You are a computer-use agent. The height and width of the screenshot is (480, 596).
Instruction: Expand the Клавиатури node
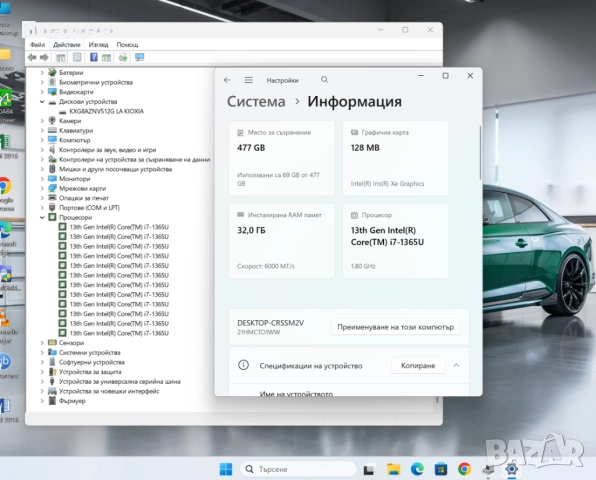(42, 130)
